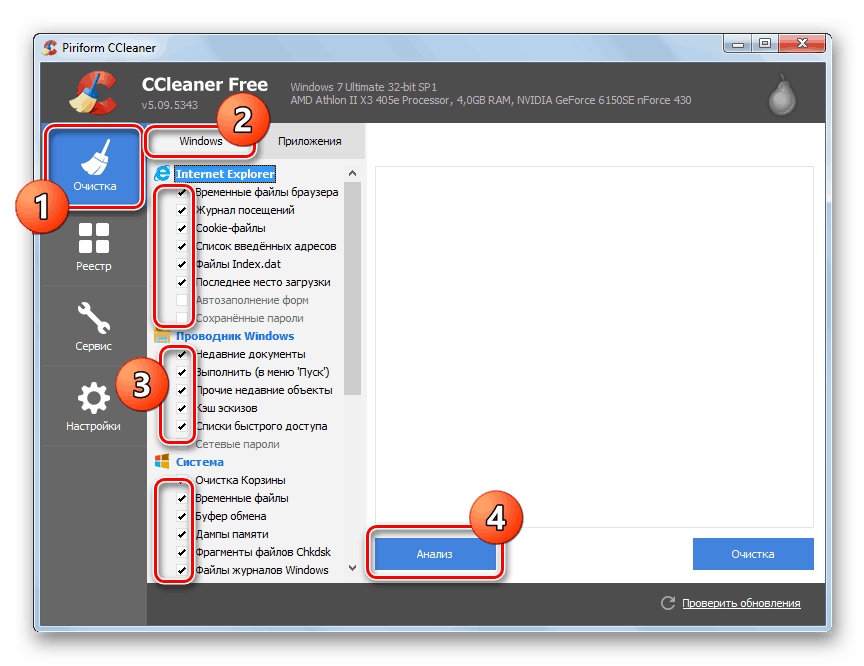Open the Сервис wrench tools section
This screenshot has height=666, width=864.
[94, 326]
